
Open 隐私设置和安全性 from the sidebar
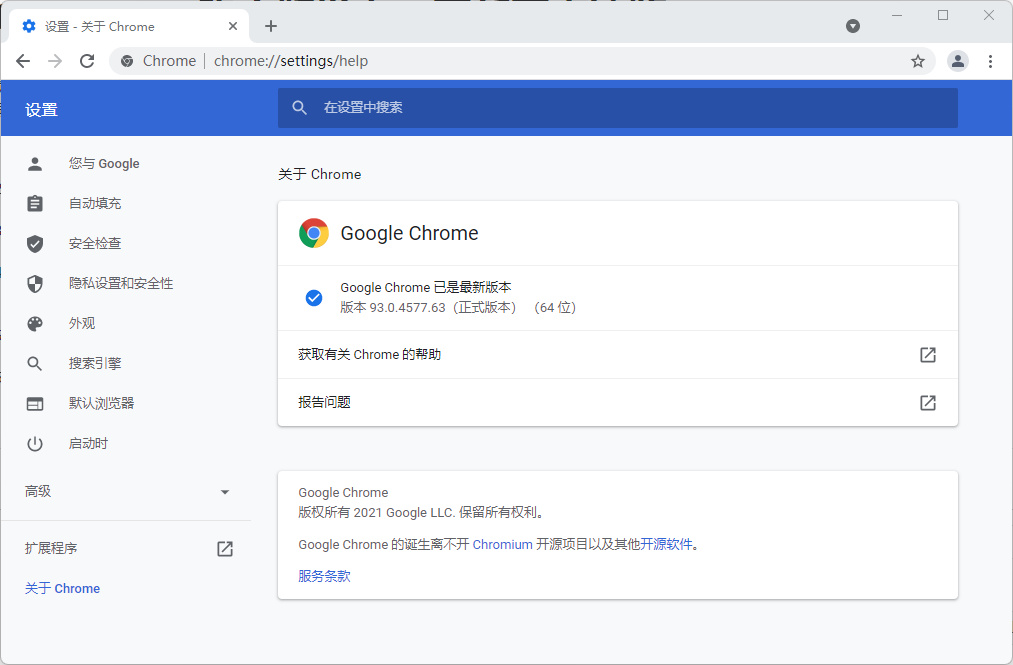click(x=35, y=283)
